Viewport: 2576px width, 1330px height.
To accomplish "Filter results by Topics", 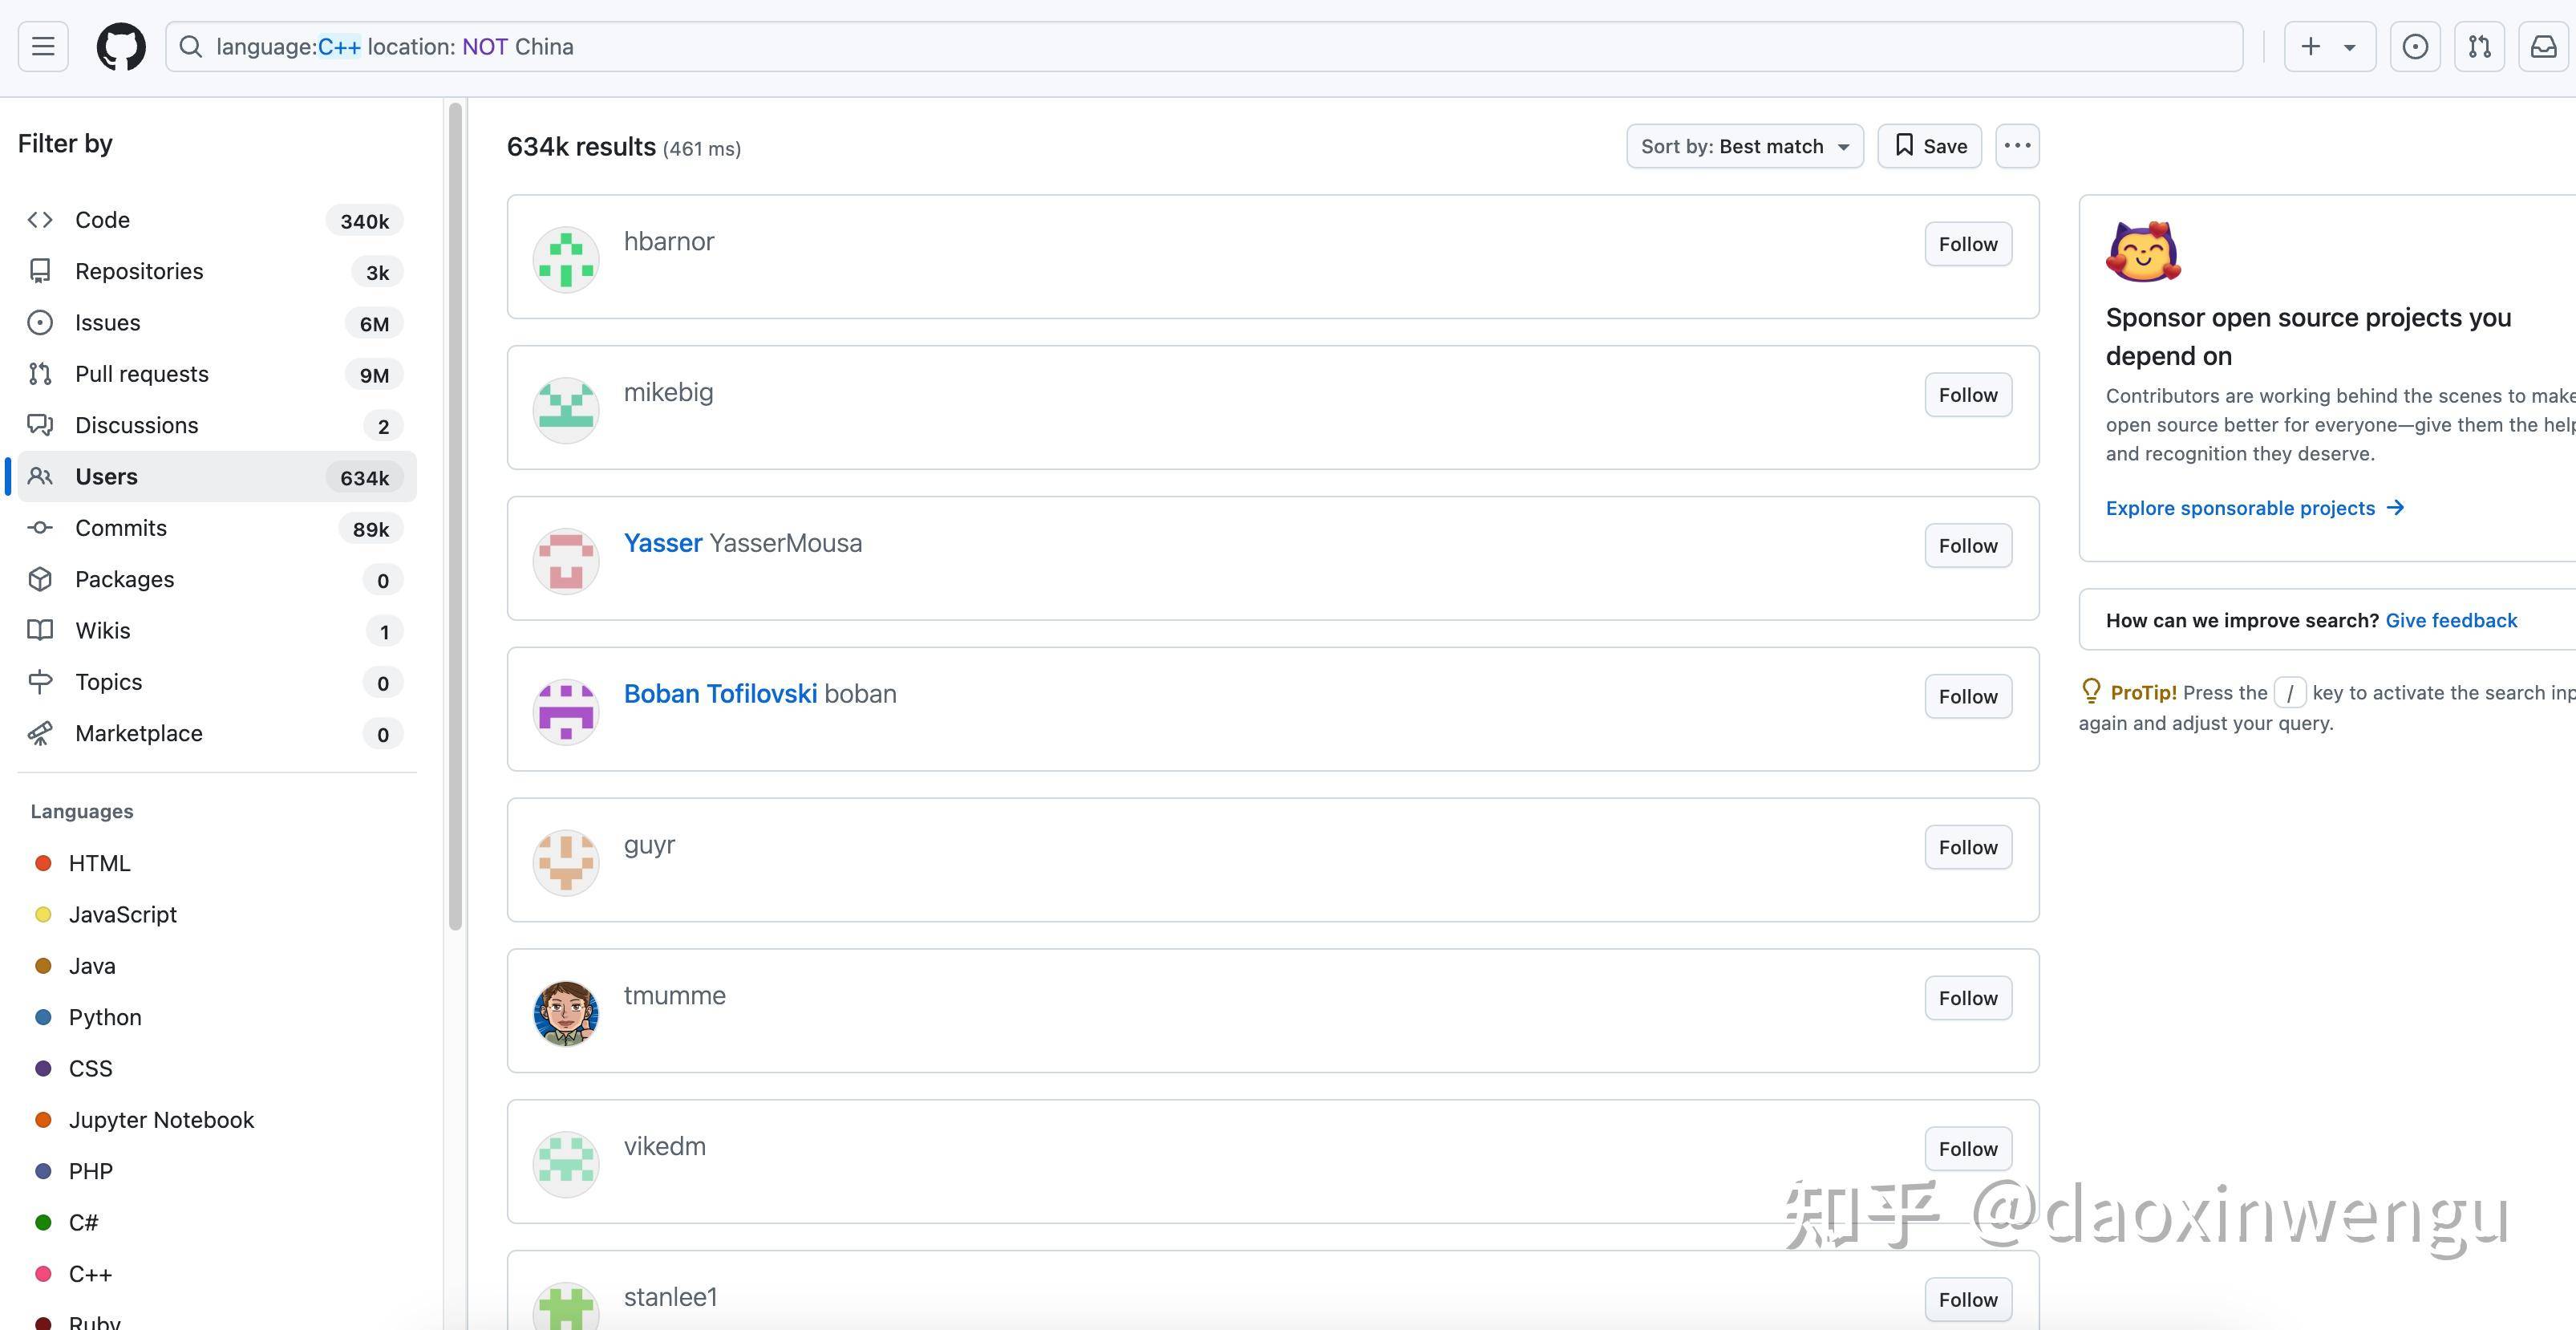I will (216, 682).
